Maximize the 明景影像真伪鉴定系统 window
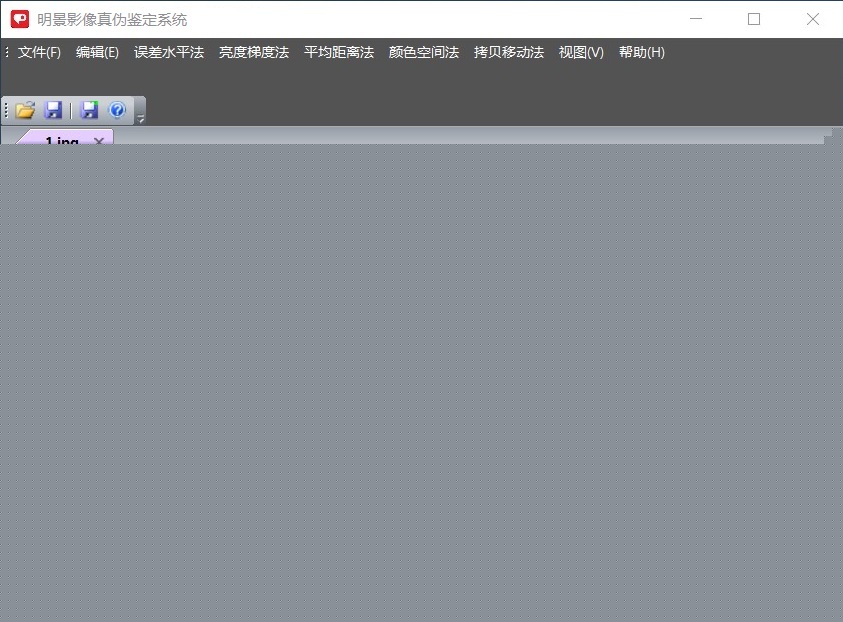 coord(754,19)
